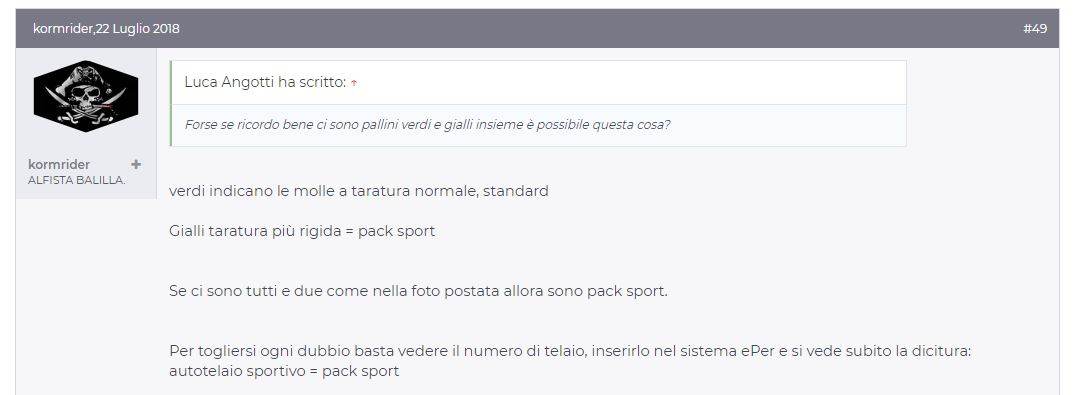This screenshot has width=1082, height=395.
Task: Click the sentence starting "Se ci sono tutti e due"
Action: point(418,291)
